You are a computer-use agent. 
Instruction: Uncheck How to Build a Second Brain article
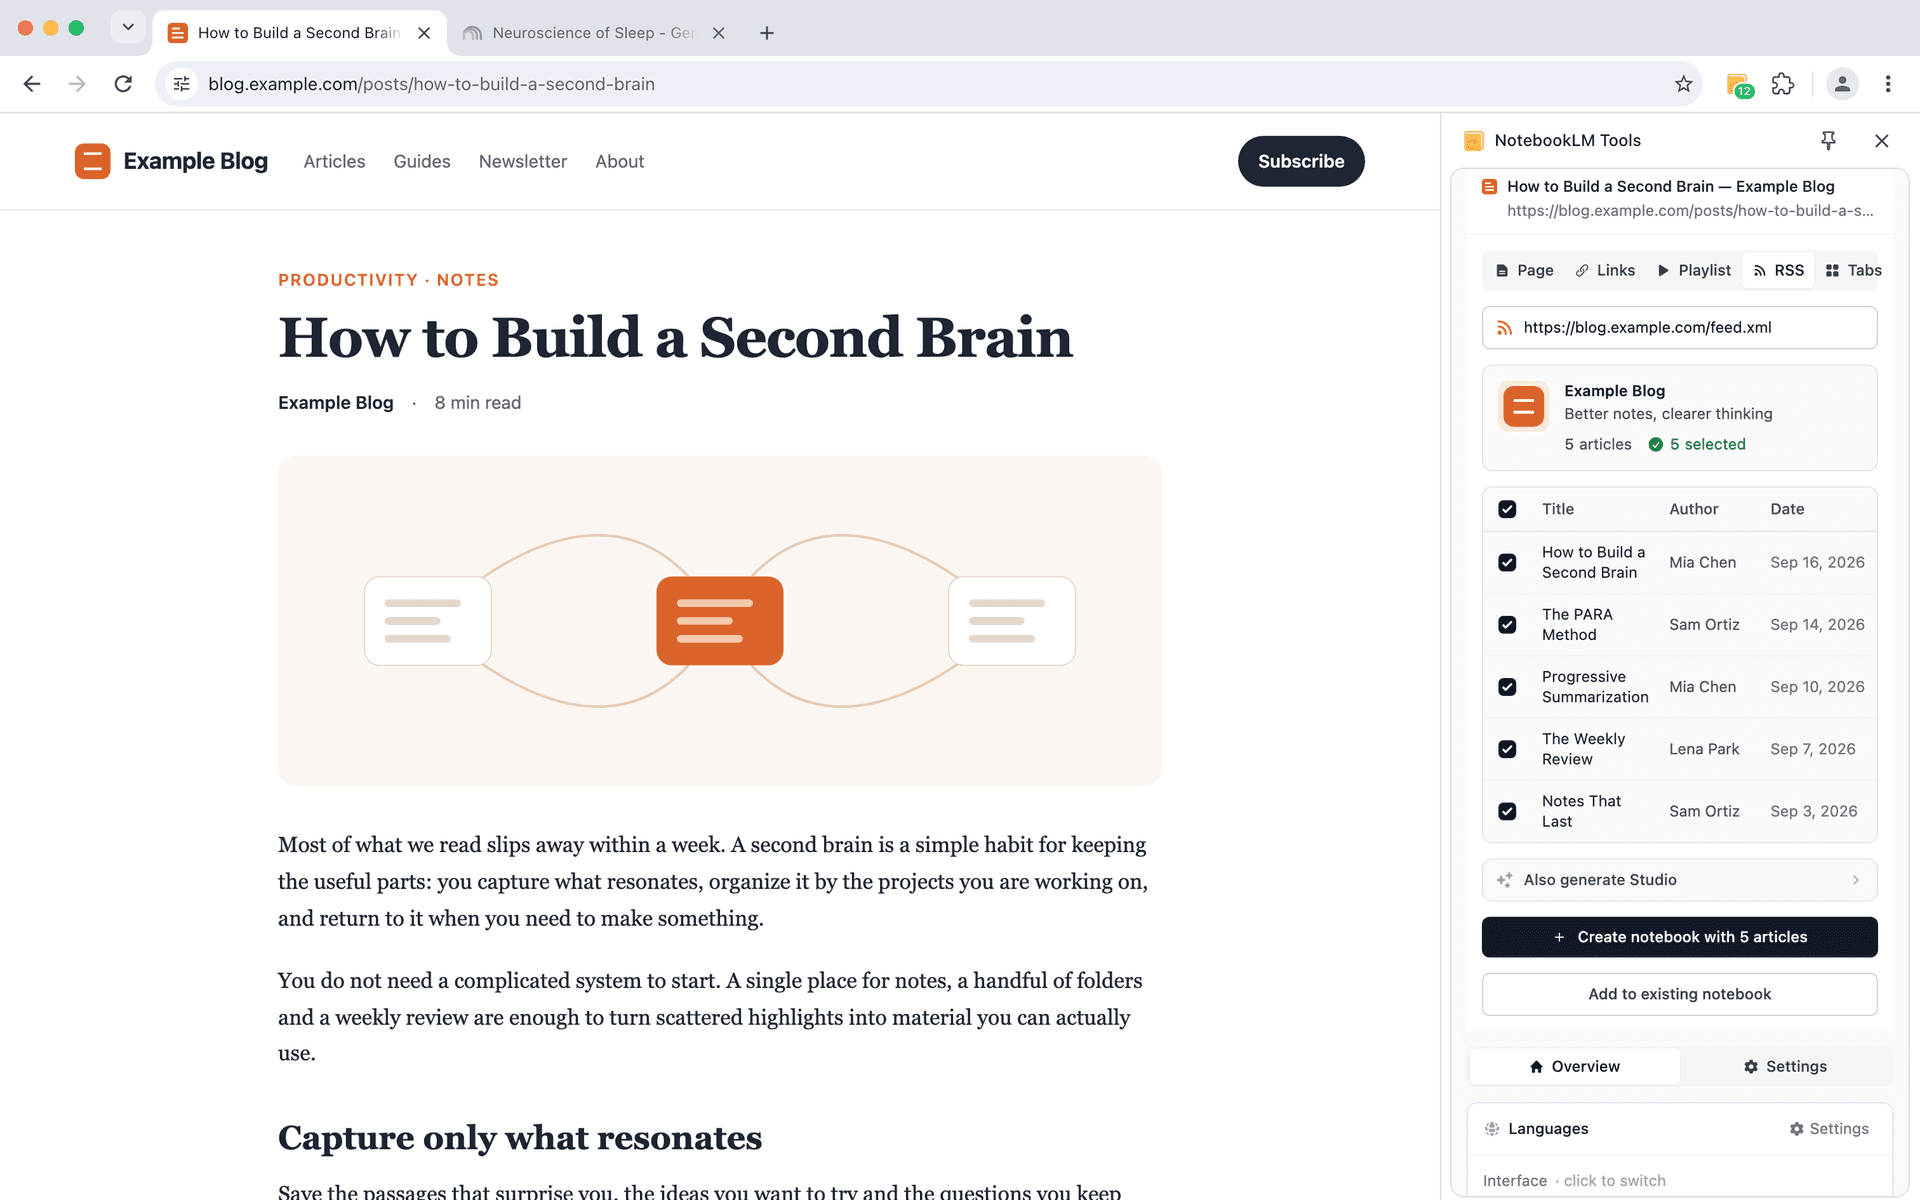[1507, 563]
